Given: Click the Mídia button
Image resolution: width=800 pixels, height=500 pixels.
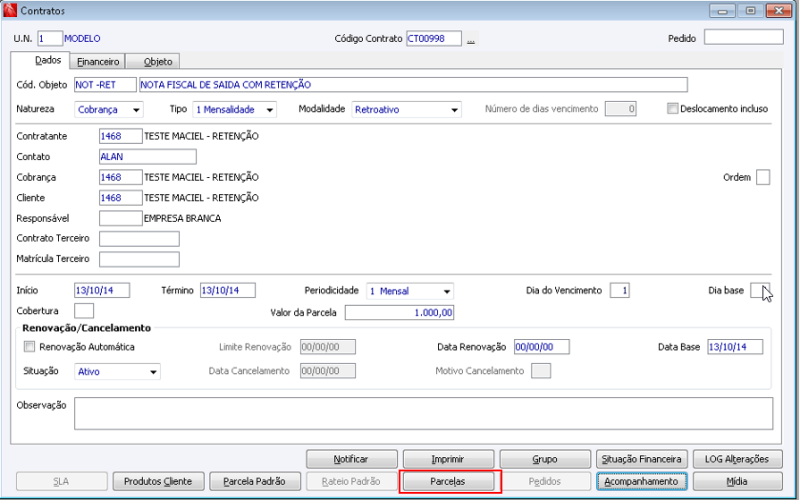Looking at the screenshot, I should 737,481.
